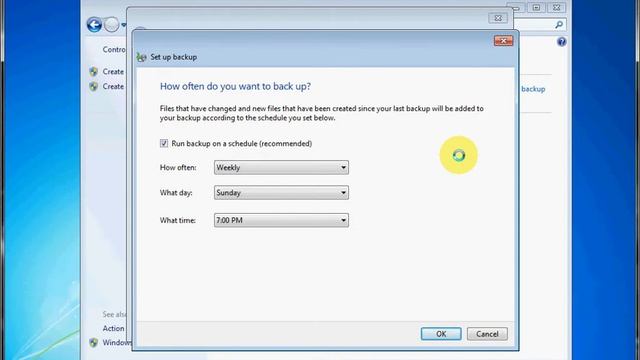The height and width of the screenshot is (360, 640).
Task: Open the first Create link in sidebar
Action: [113, 71]
